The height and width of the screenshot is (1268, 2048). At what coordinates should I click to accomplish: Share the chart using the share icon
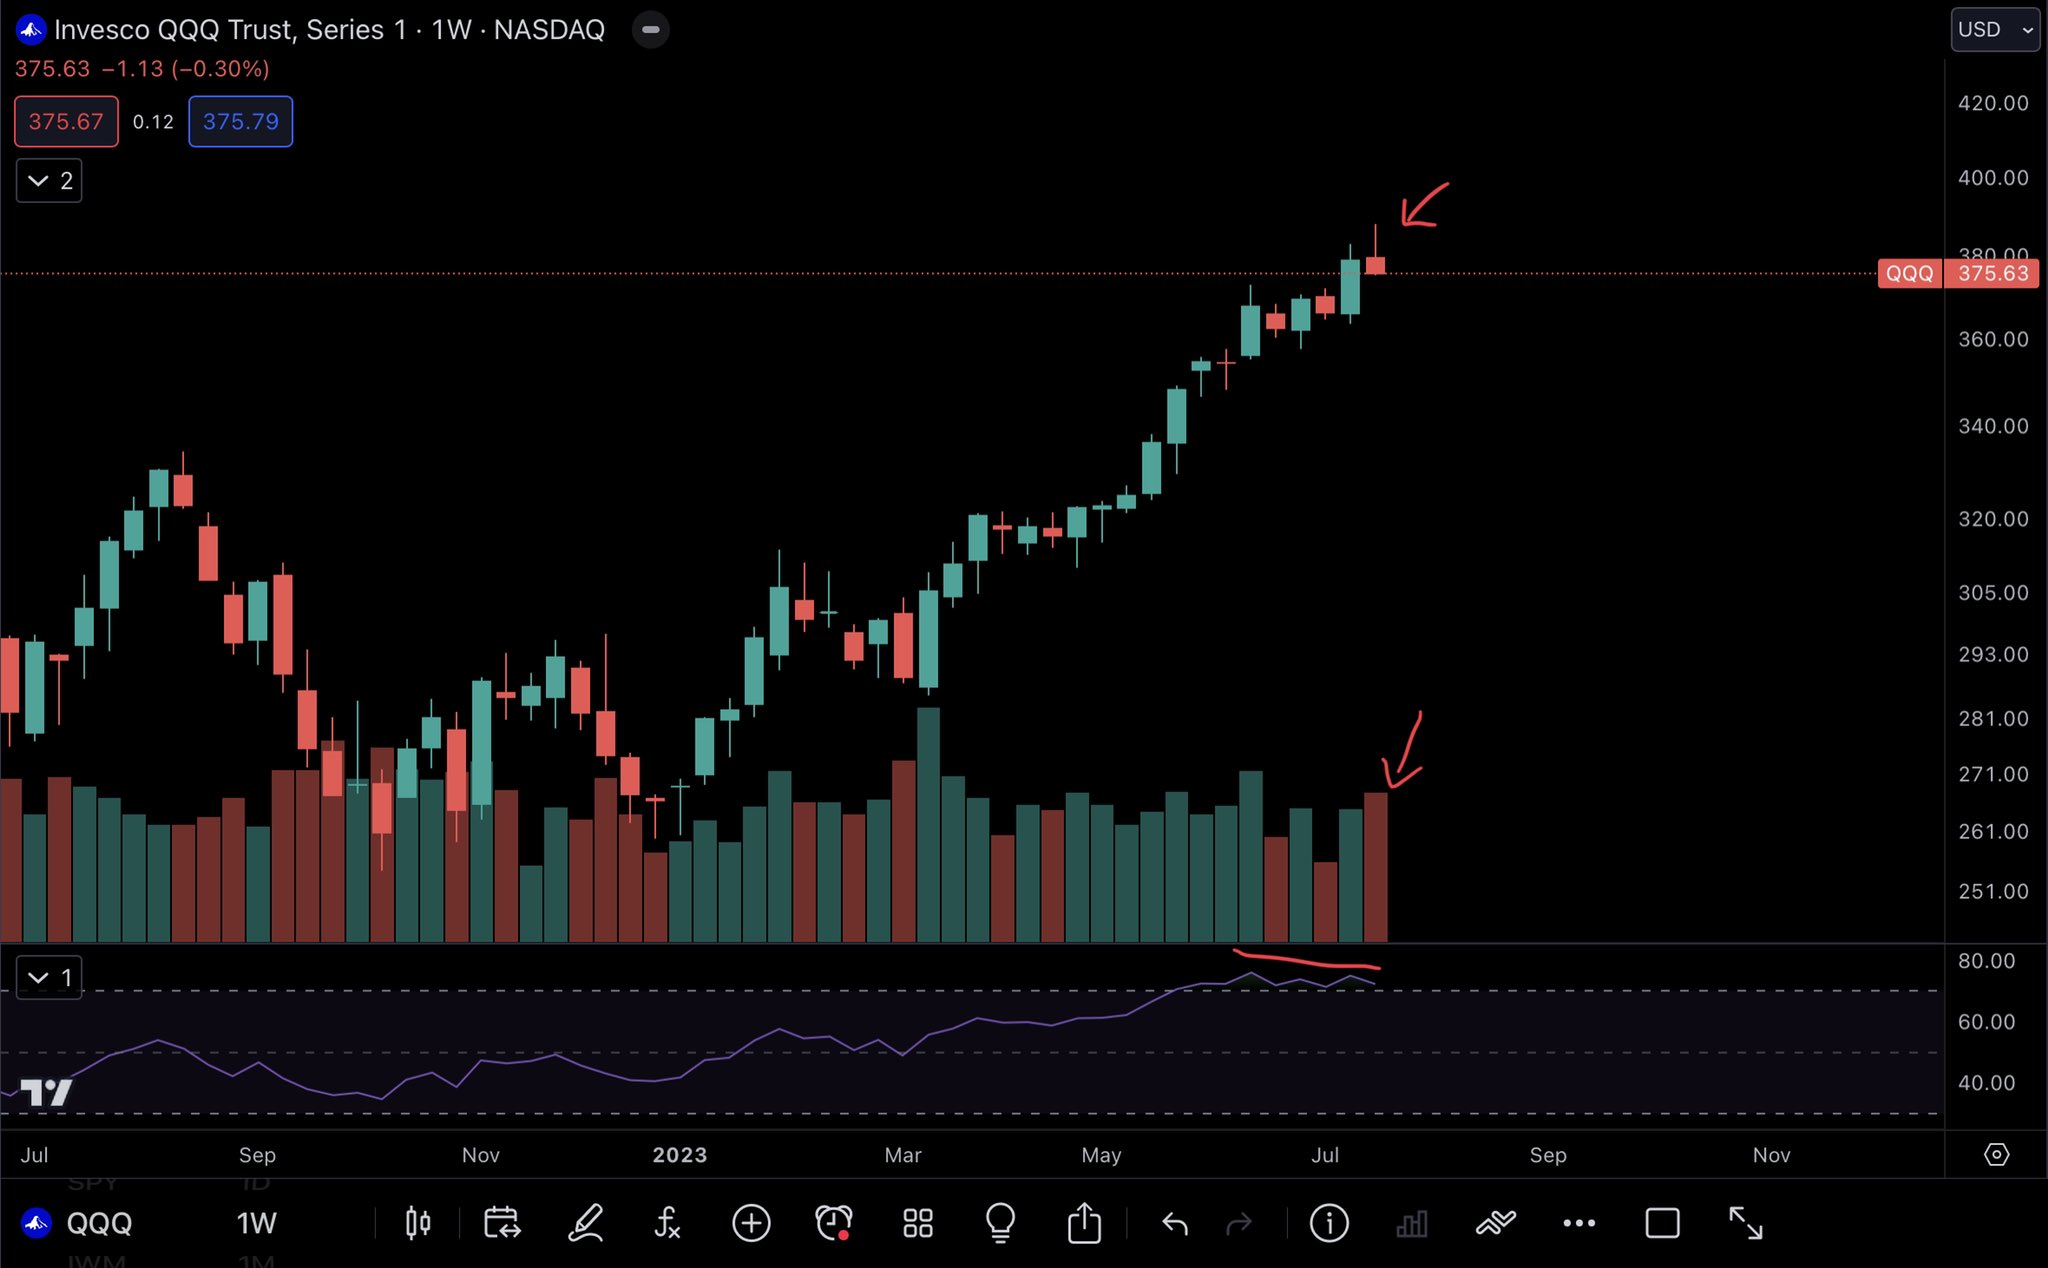click(1084, 1222)
